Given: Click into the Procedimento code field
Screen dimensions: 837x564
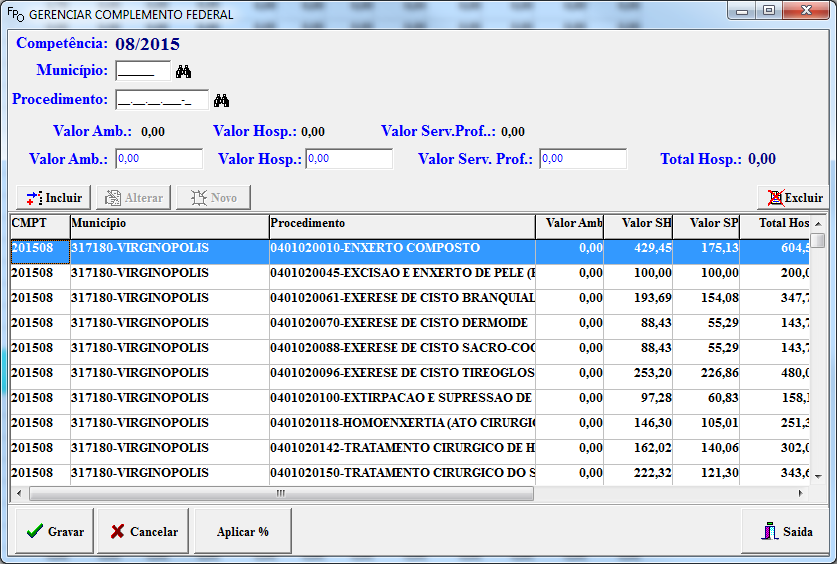Looking at the screenshot, I should click(x=161, y=100).
